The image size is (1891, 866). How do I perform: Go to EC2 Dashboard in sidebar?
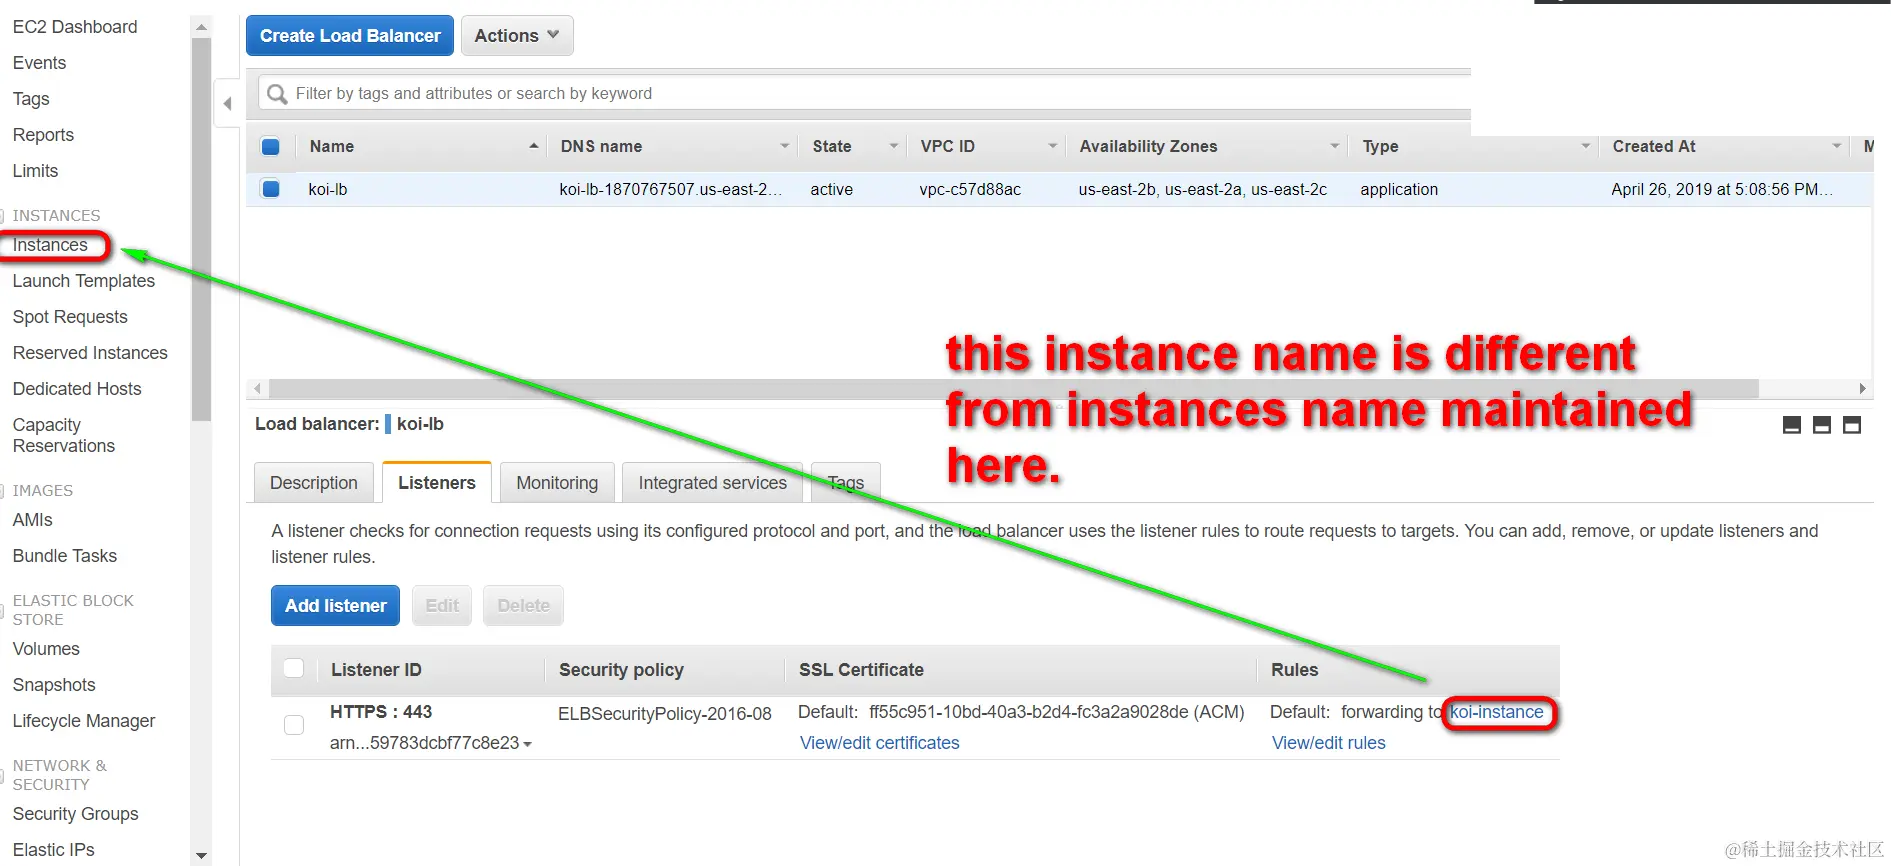click(75, 27)
